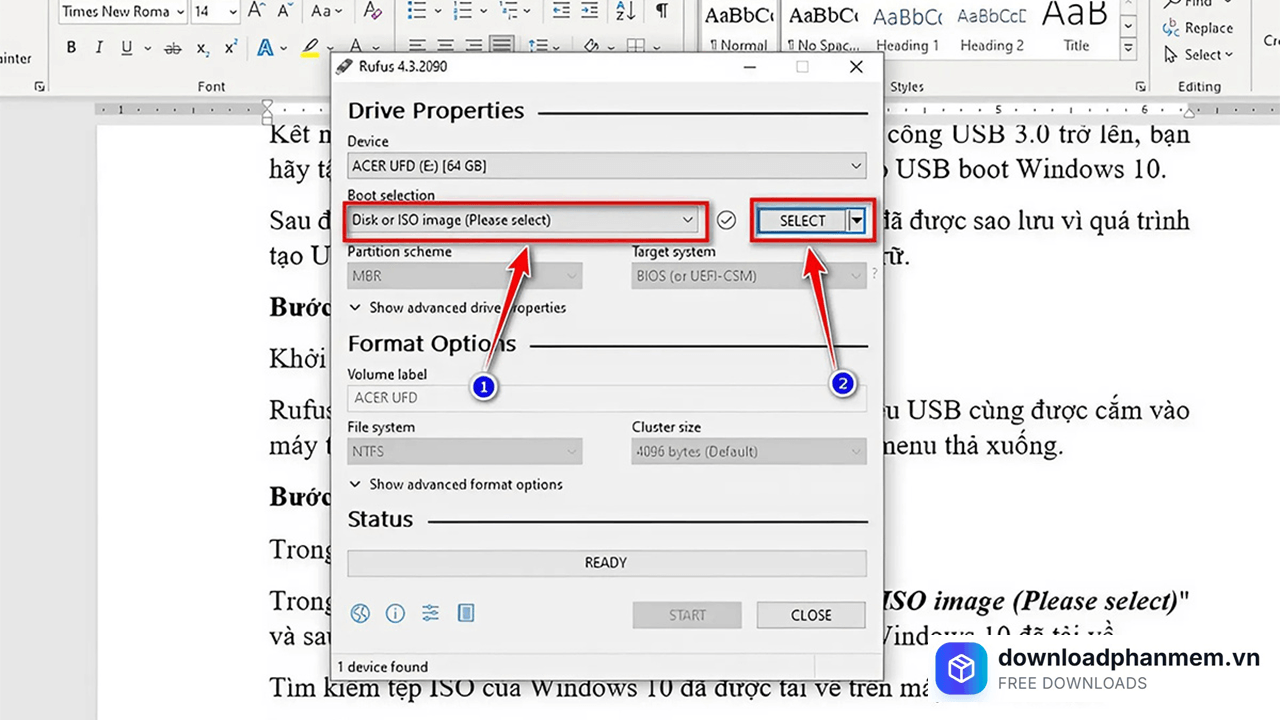The image size is (1280, 720).
Task: Apply yellow text highlight color
Action: click(311, 48)
